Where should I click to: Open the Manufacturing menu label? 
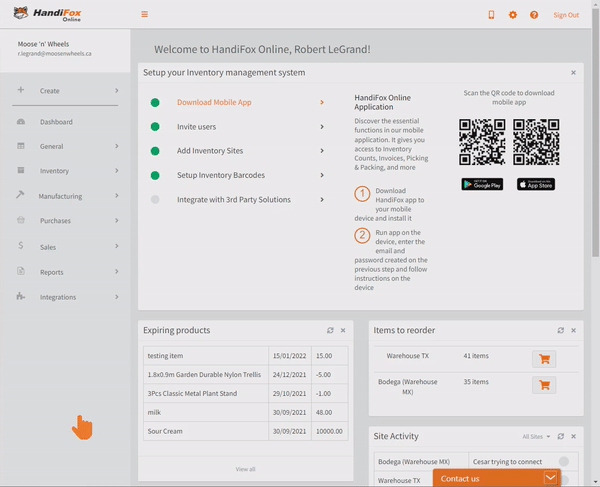pos(60,196)
